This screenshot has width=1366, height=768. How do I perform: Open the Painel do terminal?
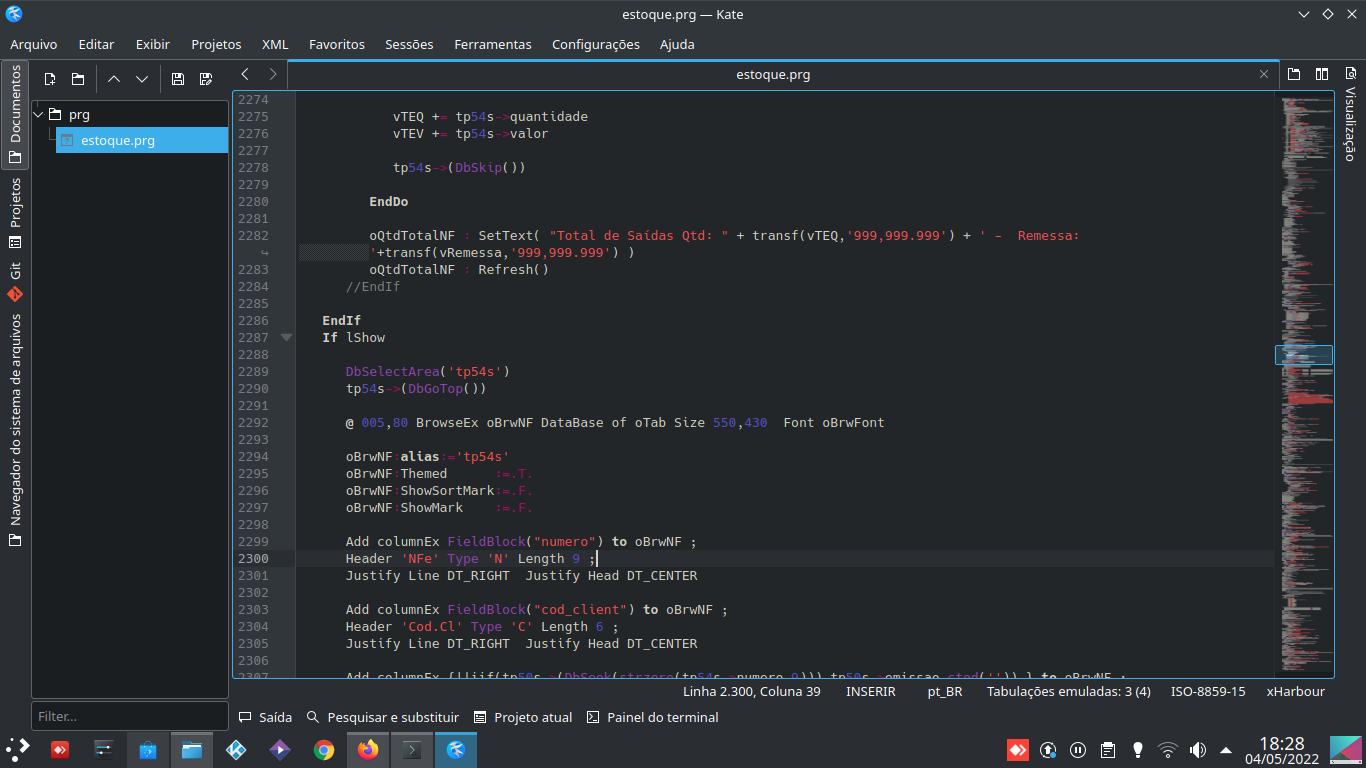(652, 717)
